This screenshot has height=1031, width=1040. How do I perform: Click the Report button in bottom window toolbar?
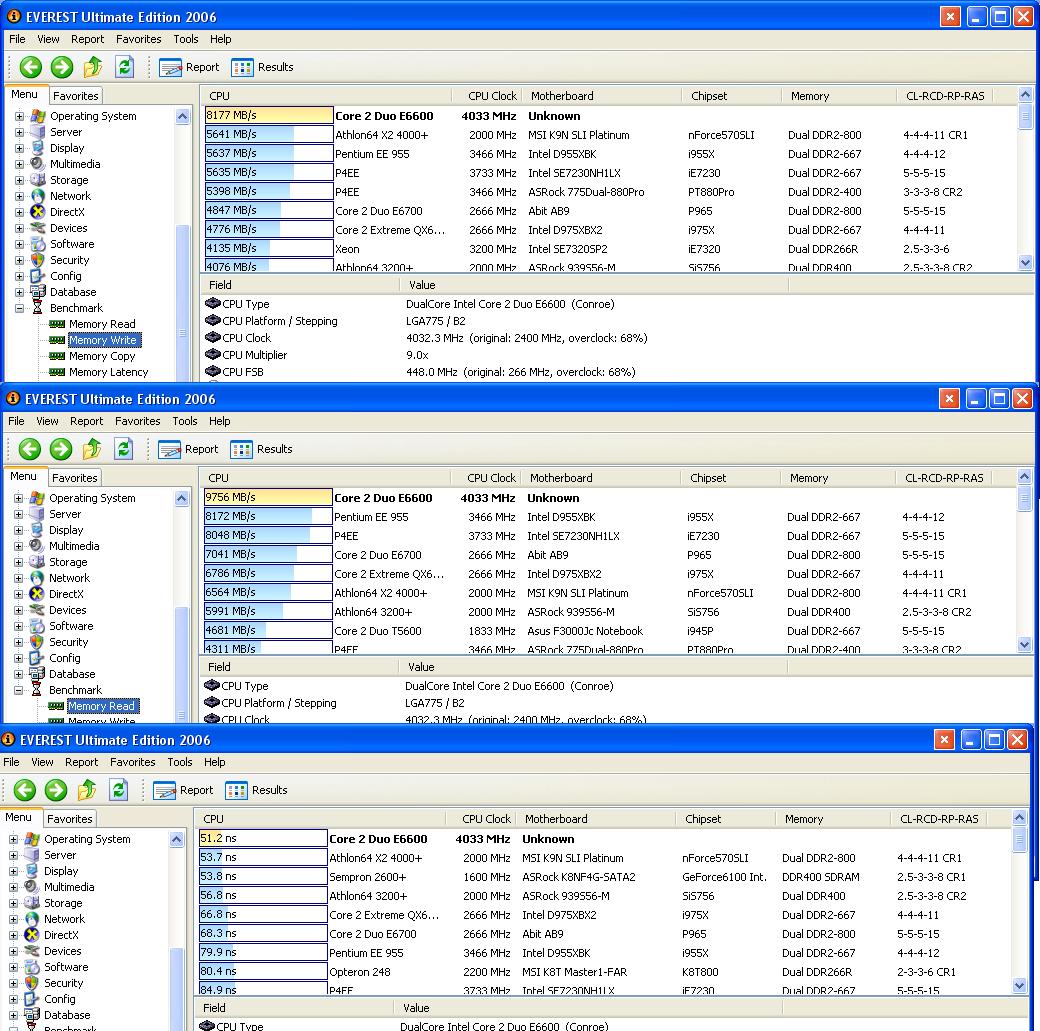[184, 790]
